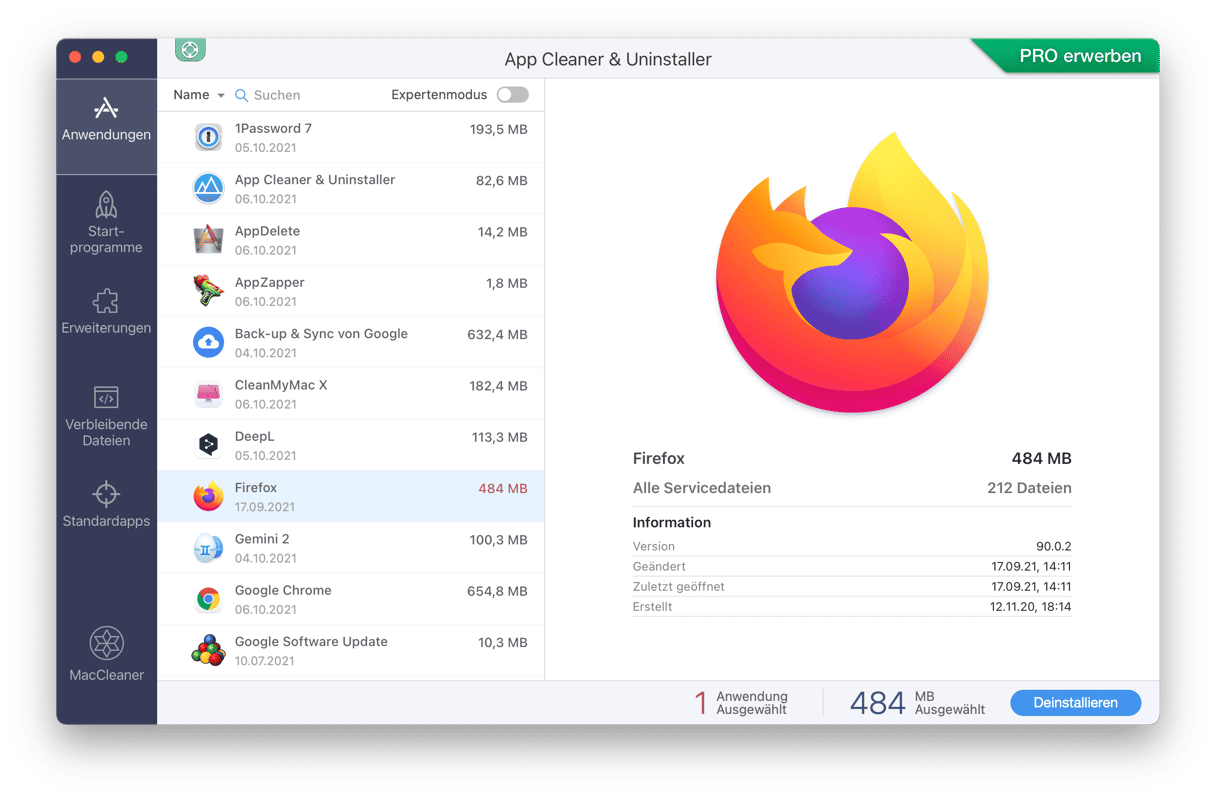
Task: Select the Google Chrome entry name
Action: [283, 591]
